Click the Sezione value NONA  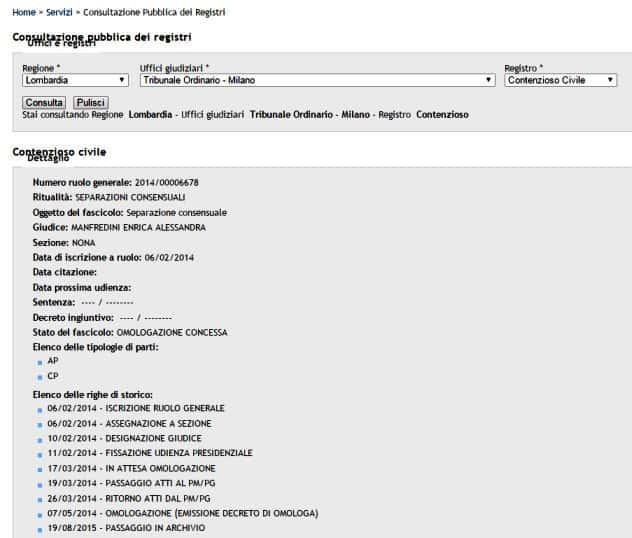tap(83, 243)
